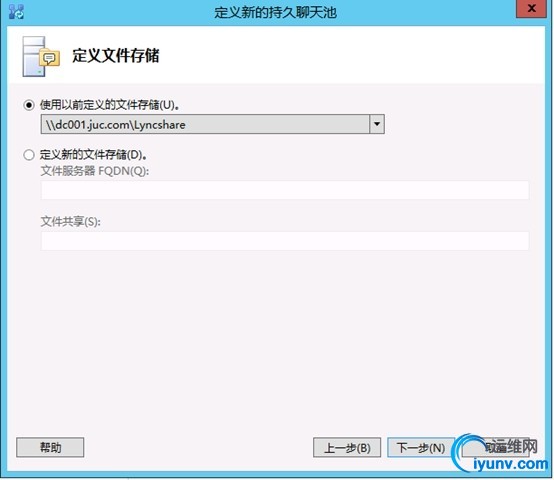Go back with 上一步(B) button
554x480 pixels.
pyautogui.click(x=347, y=448)
